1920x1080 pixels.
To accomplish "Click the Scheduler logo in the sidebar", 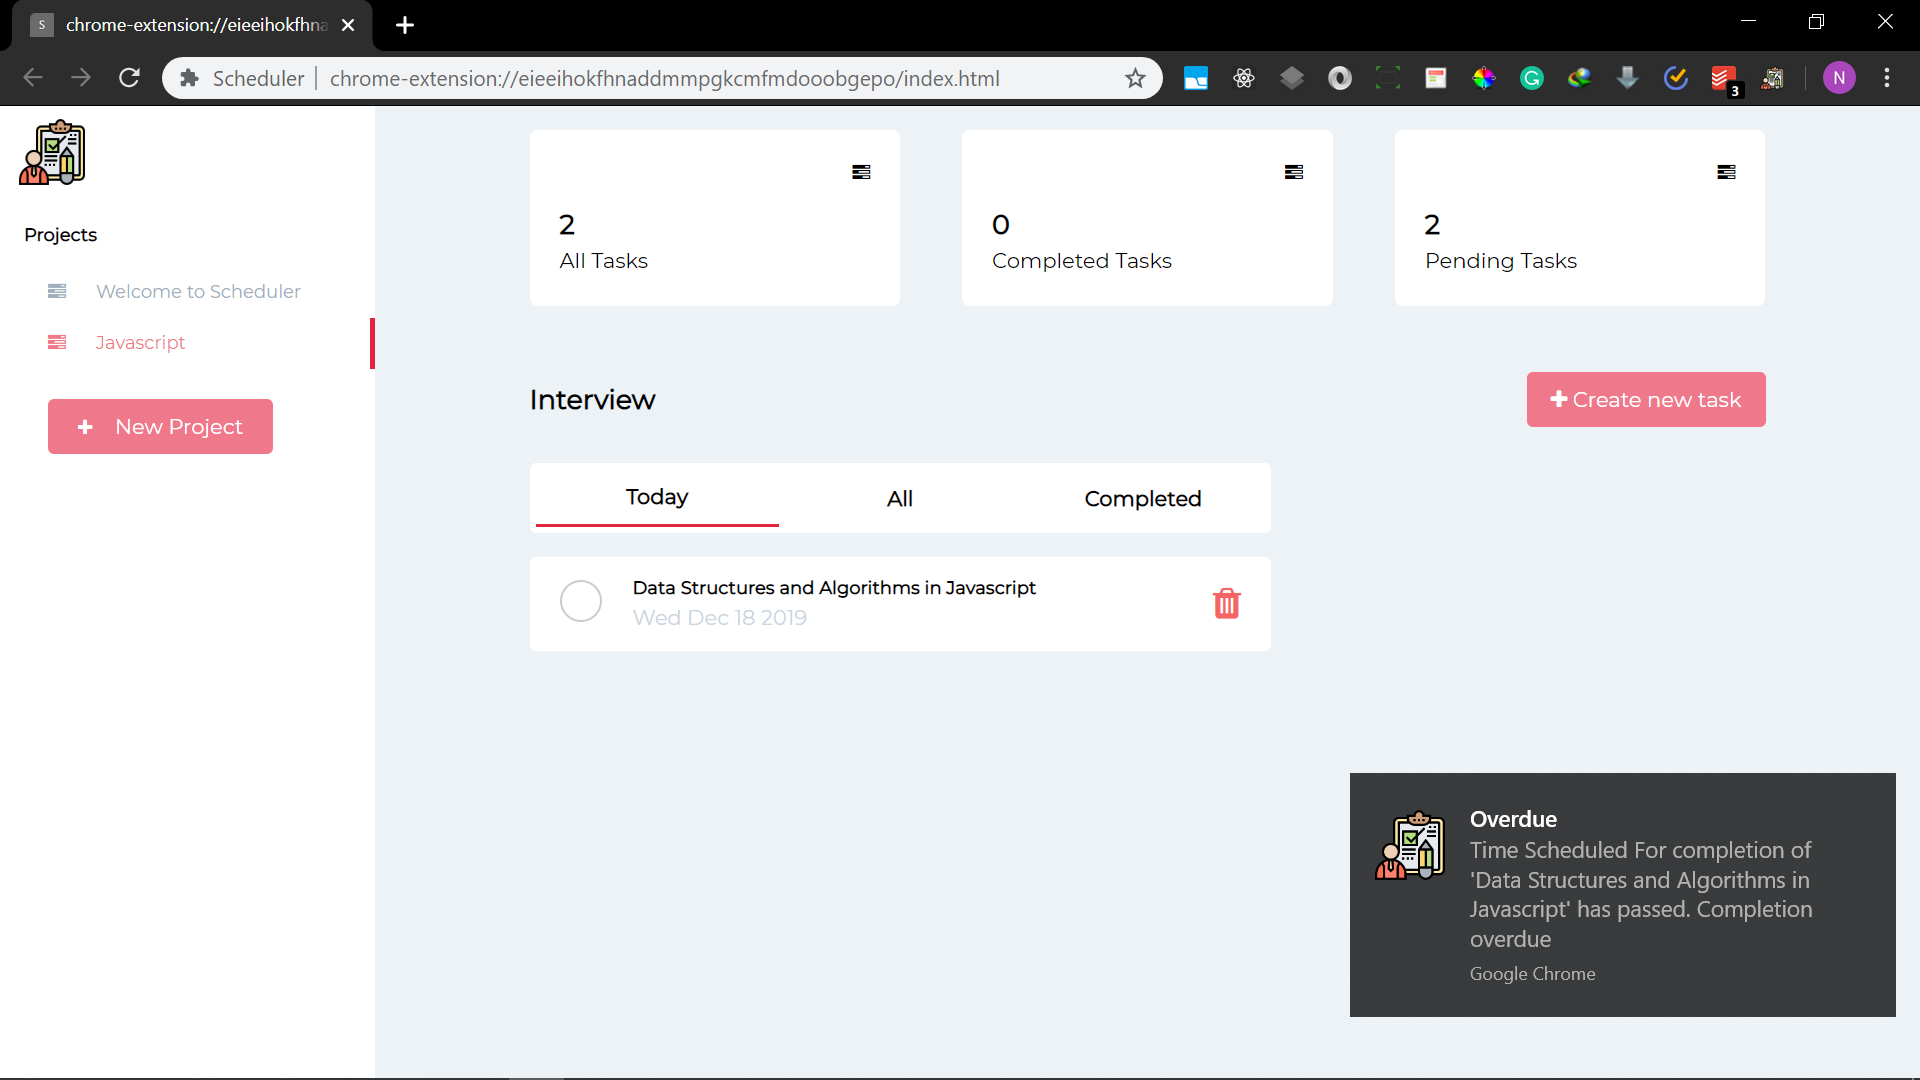I will [x=52, y=153].
